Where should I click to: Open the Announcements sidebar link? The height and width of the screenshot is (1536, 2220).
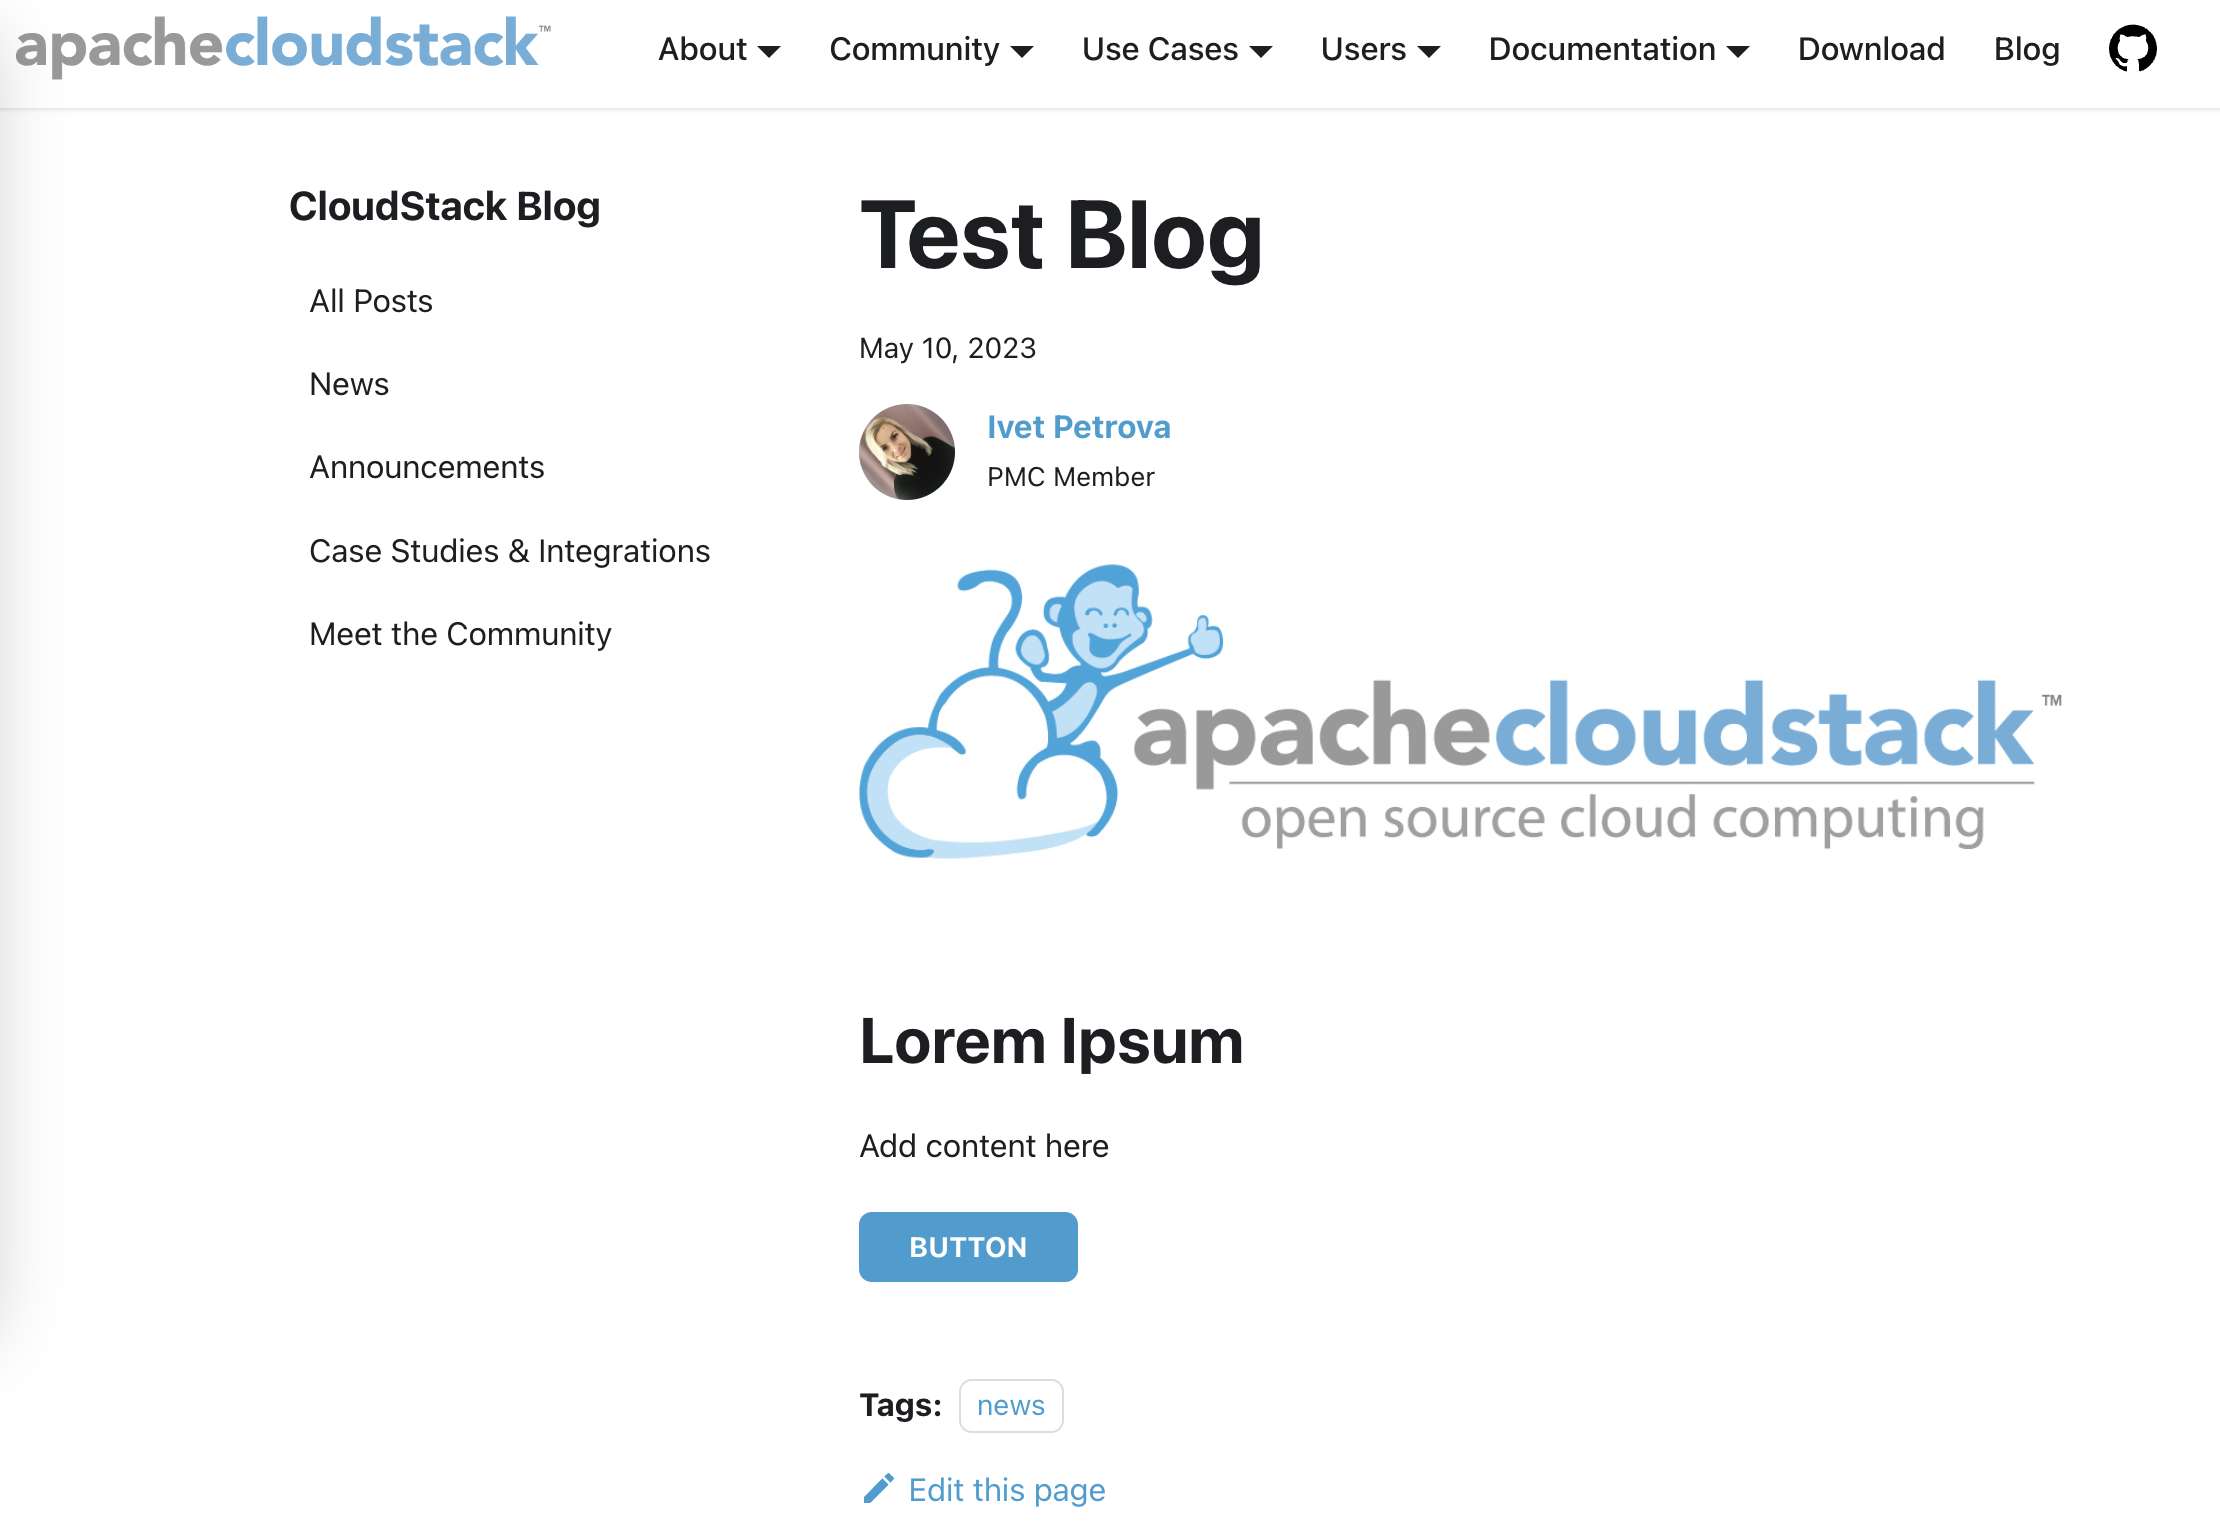tap(427, 467)
